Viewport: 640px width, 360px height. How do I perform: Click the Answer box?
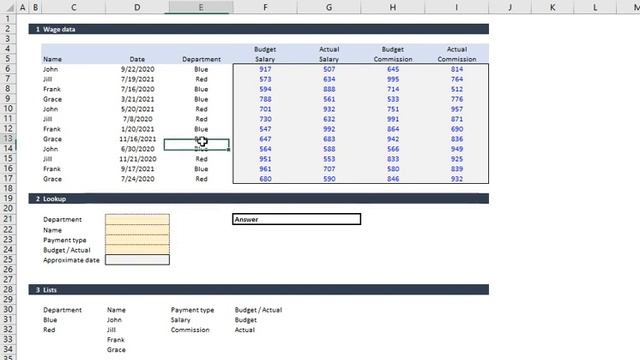pos(296,219)
